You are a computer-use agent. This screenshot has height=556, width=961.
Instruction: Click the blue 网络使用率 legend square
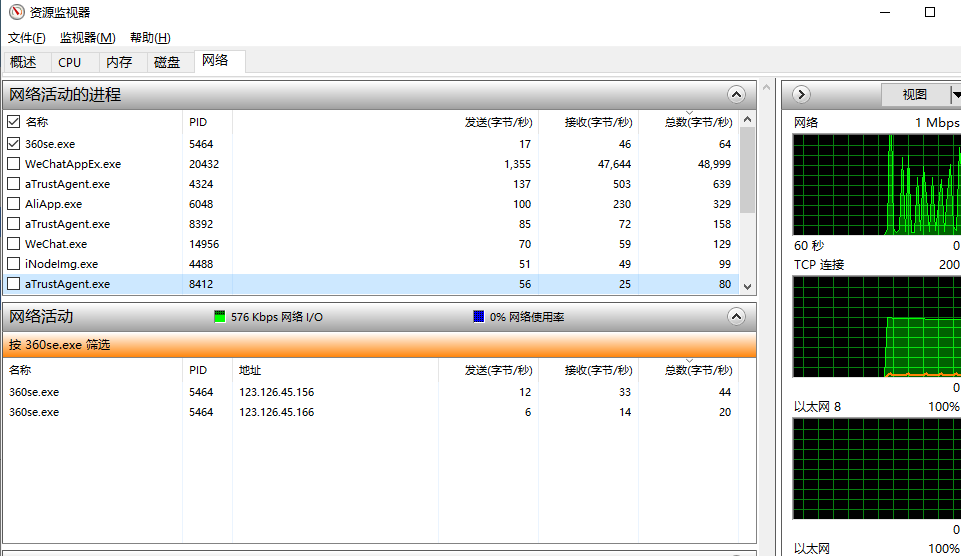click(x=479, y=316)
